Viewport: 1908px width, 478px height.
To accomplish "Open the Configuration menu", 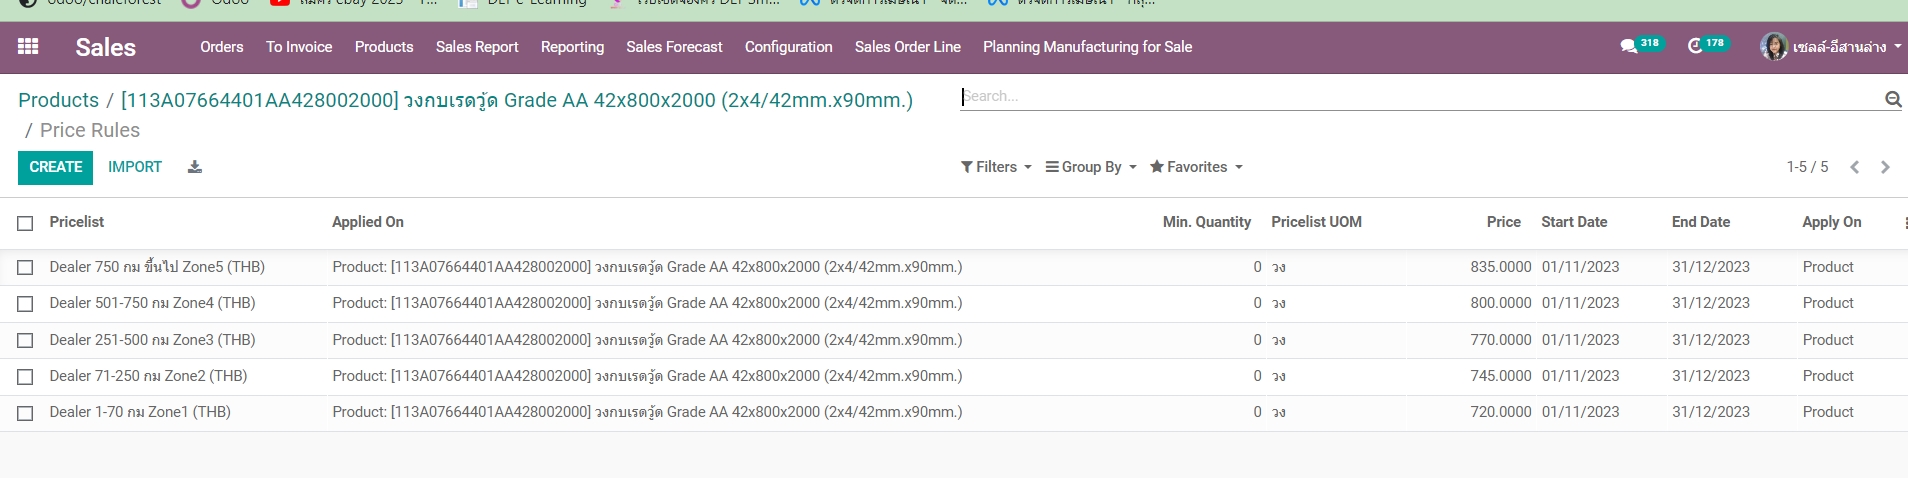I will tap(788, 47).
